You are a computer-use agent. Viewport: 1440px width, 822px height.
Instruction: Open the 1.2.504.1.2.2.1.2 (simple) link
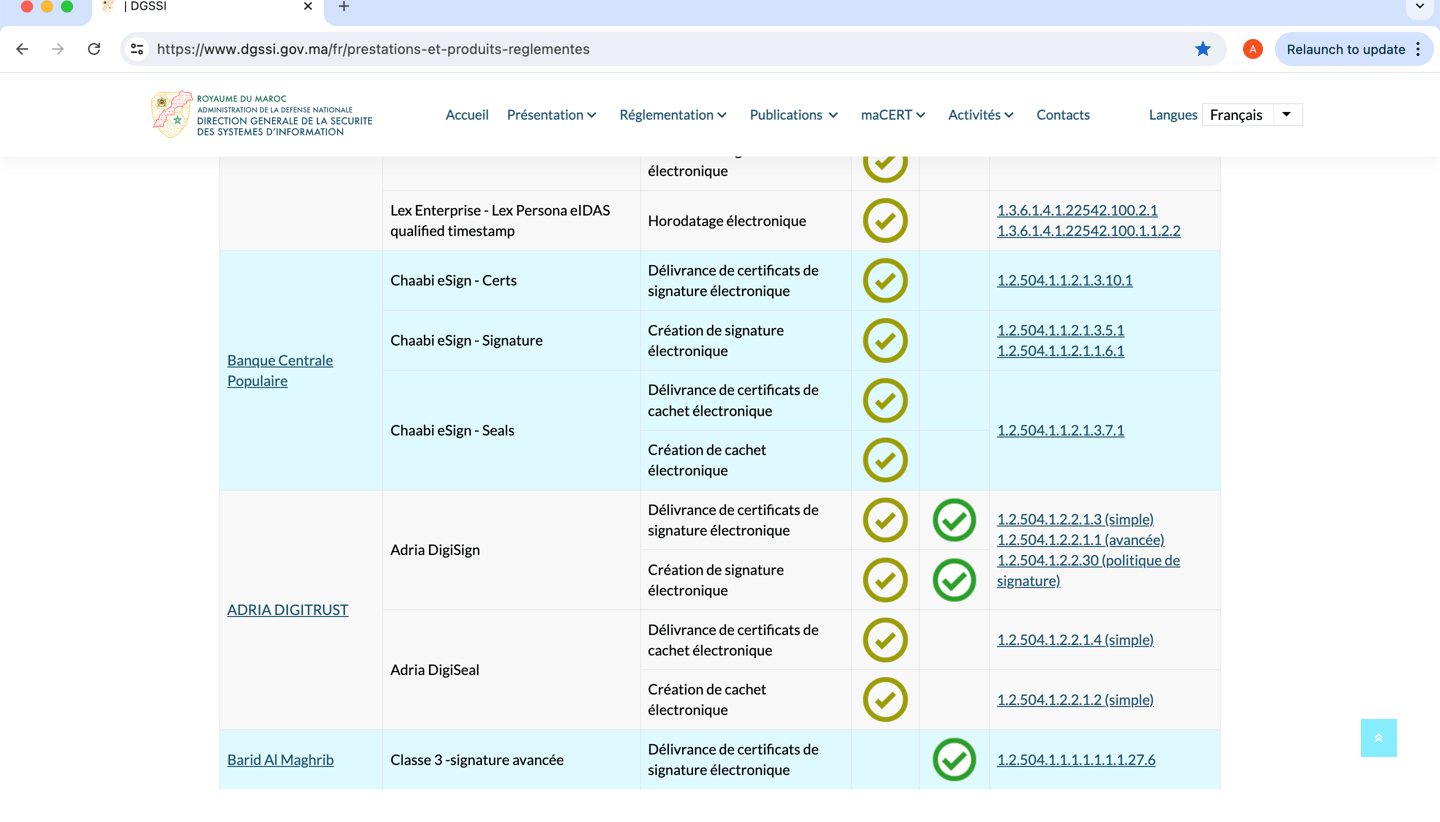point(1075,700)
